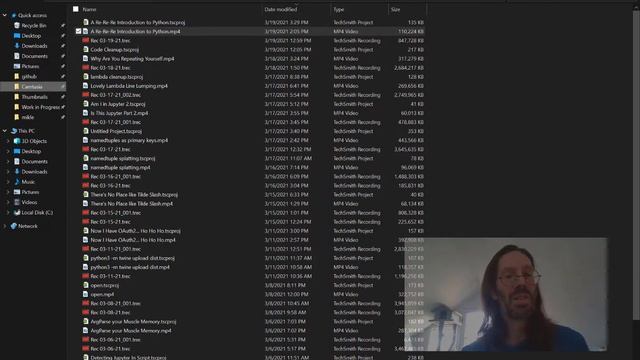Viewport: 640px width, 360px height.
Task: Click the red file icon of Rec 03-19-21.trec
Action: pos(85,40)
